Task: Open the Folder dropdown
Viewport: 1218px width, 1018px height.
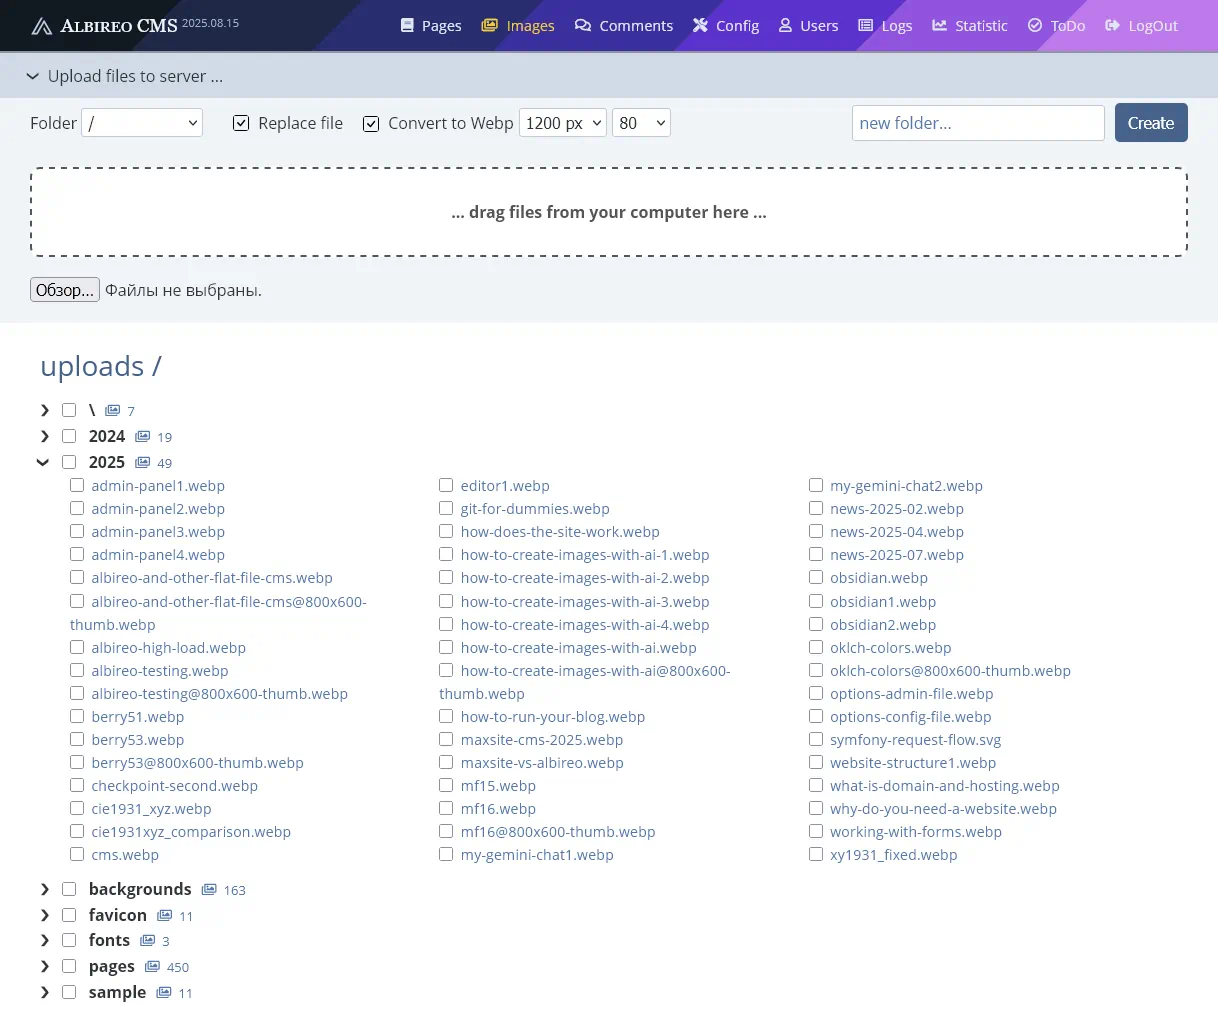Action: [x=141, y=122]
